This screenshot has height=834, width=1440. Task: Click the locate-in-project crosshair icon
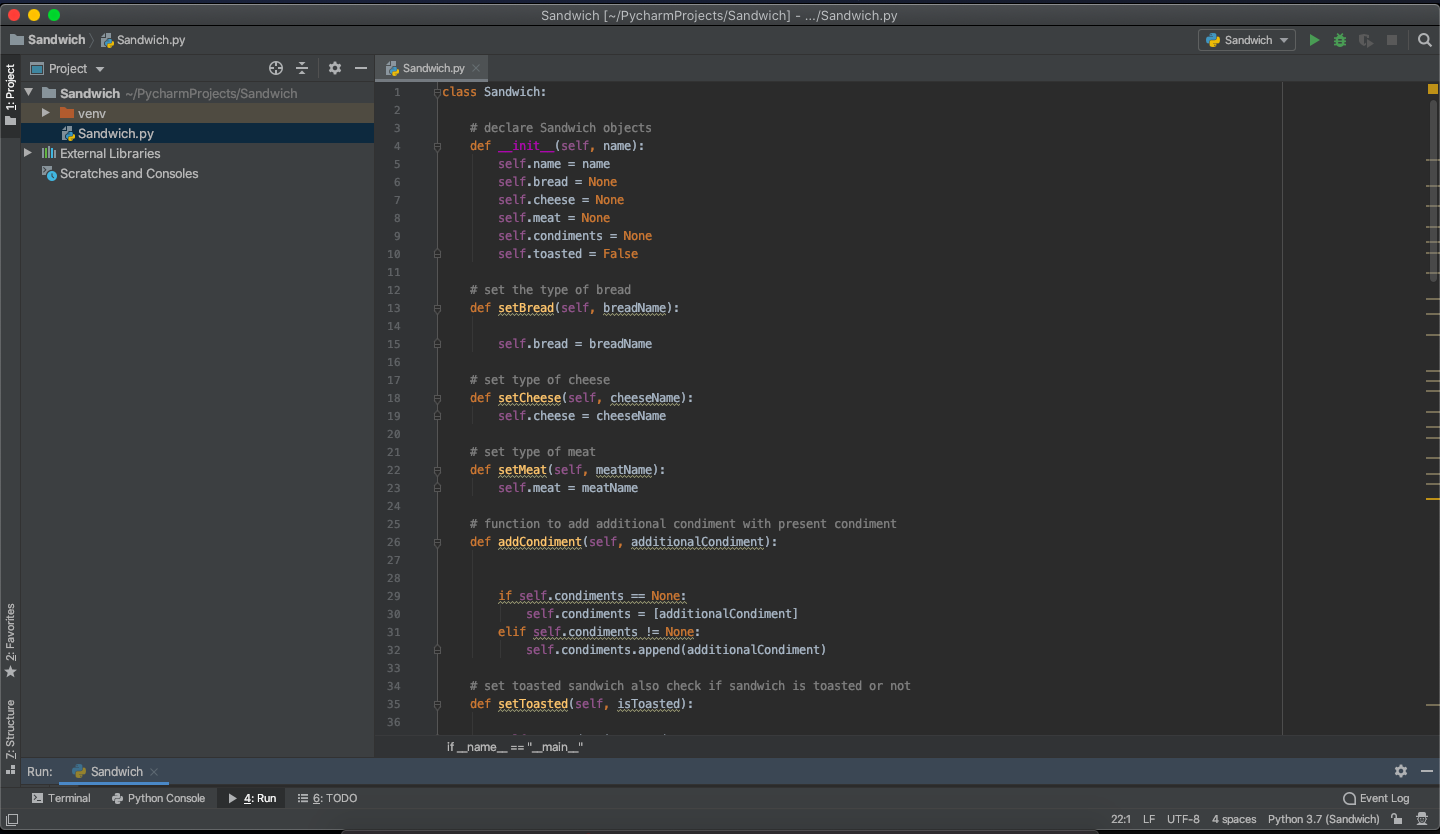tap(276, 68)
